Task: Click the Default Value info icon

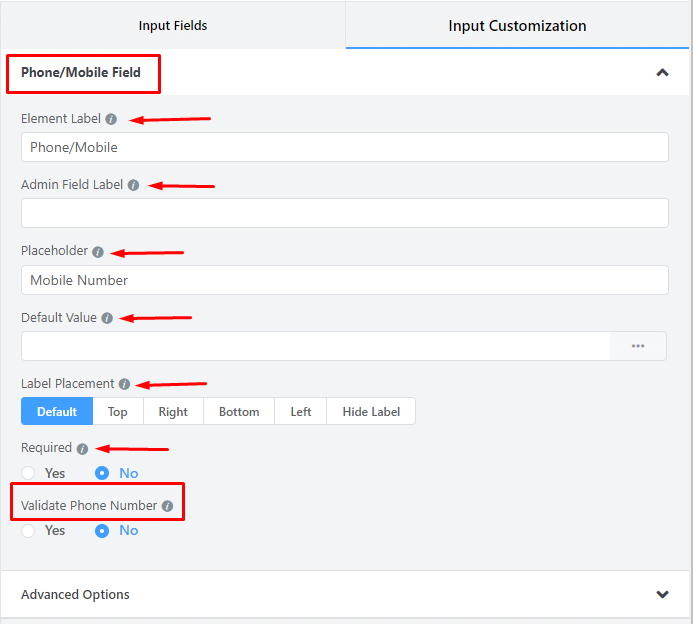Action: click(107, 318)
